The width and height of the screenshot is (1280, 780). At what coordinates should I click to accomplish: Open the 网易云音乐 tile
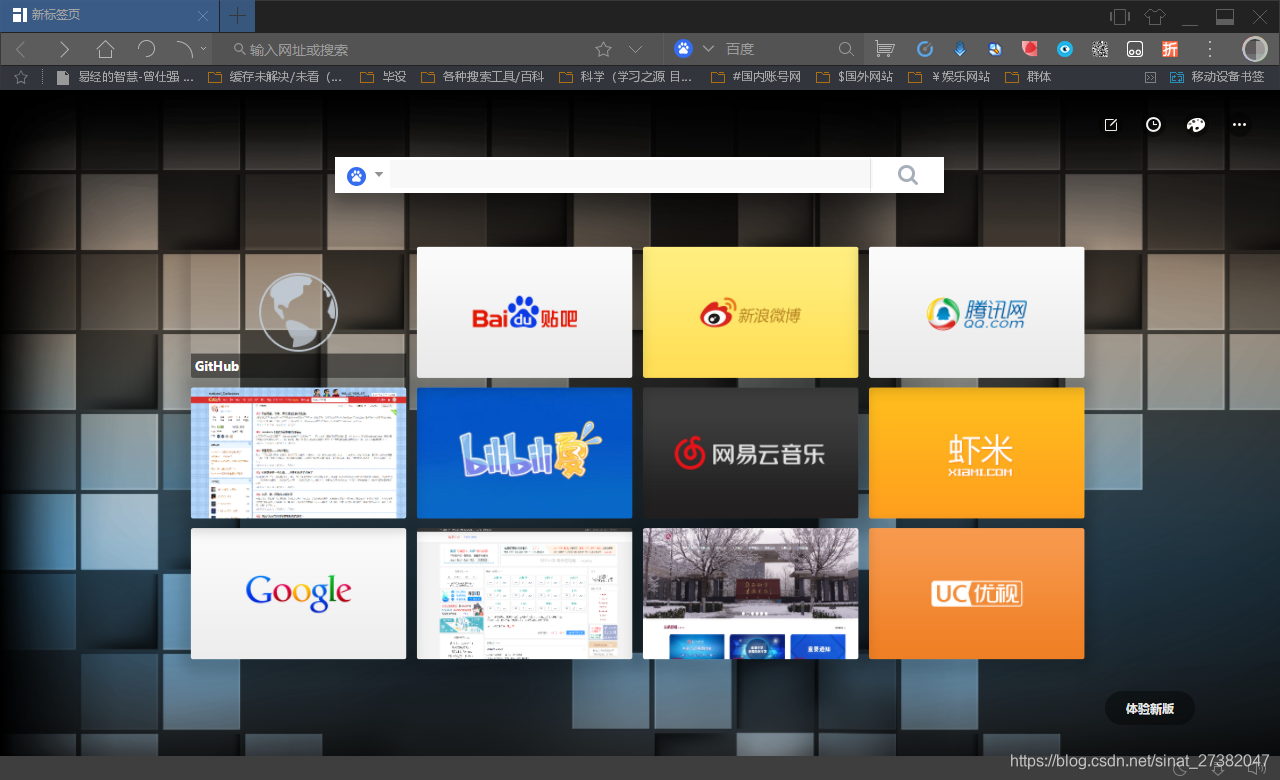click(750, 453)
